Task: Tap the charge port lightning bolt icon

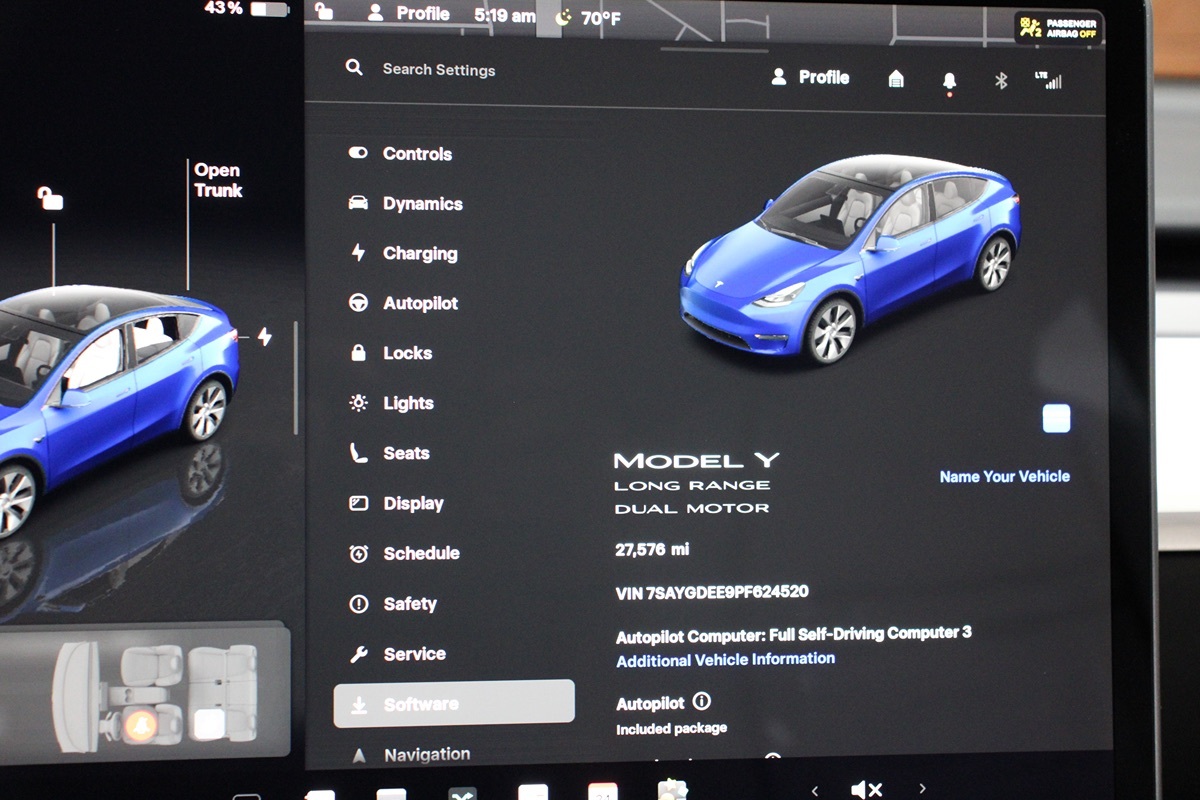Action: [265, 337]
